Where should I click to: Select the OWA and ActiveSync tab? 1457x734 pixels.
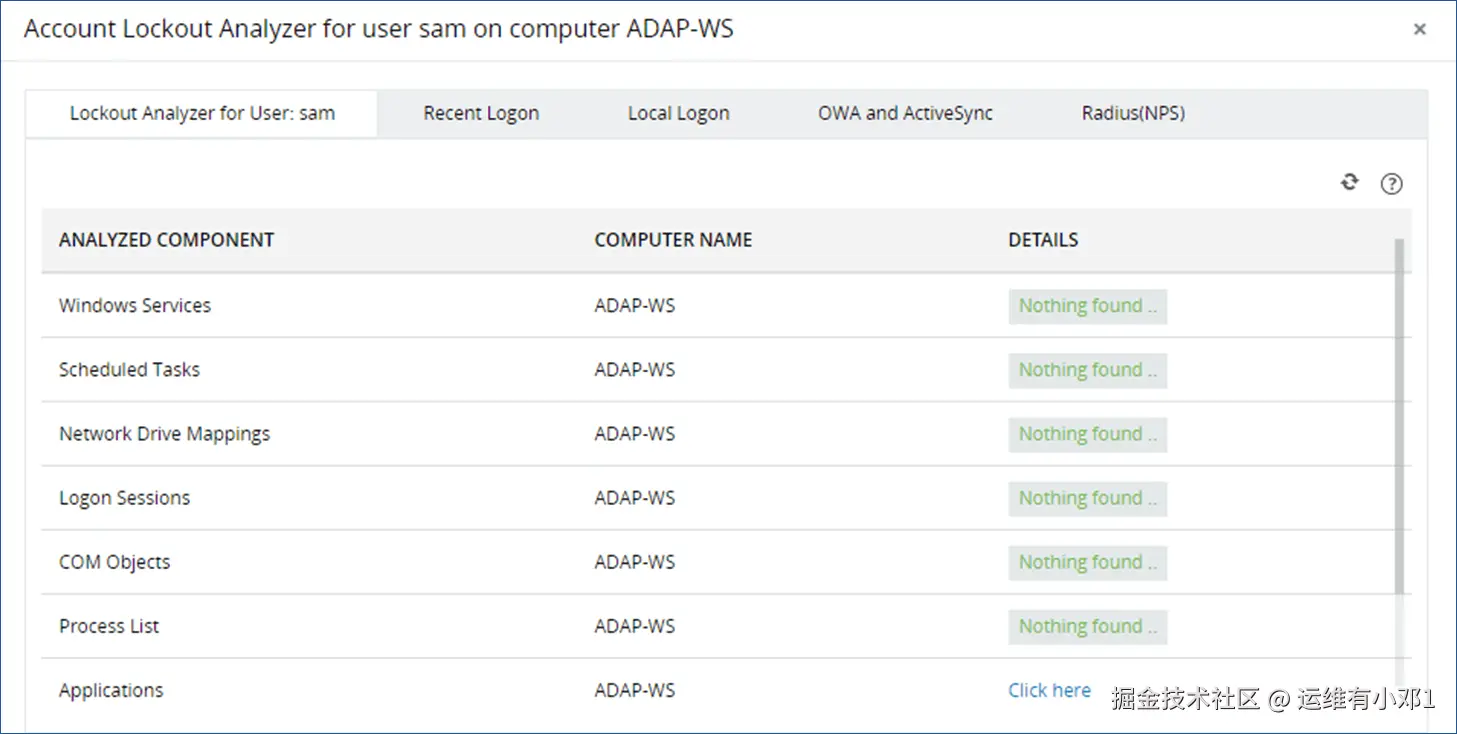[x=905, y=114]
